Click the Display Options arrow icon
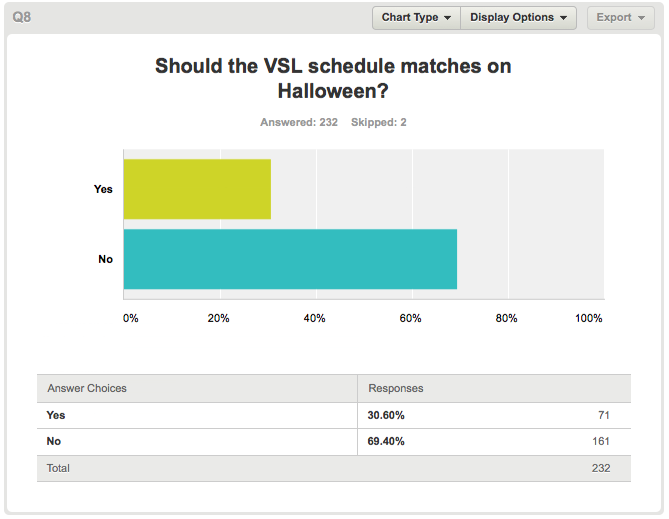Viewport: 669px width, 519px height. coord(564,18)
